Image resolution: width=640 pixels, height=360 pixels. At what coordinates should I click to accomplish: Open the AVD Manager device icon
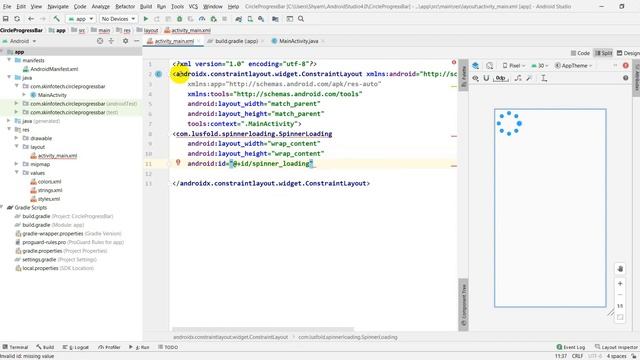[x=250, y=19]
